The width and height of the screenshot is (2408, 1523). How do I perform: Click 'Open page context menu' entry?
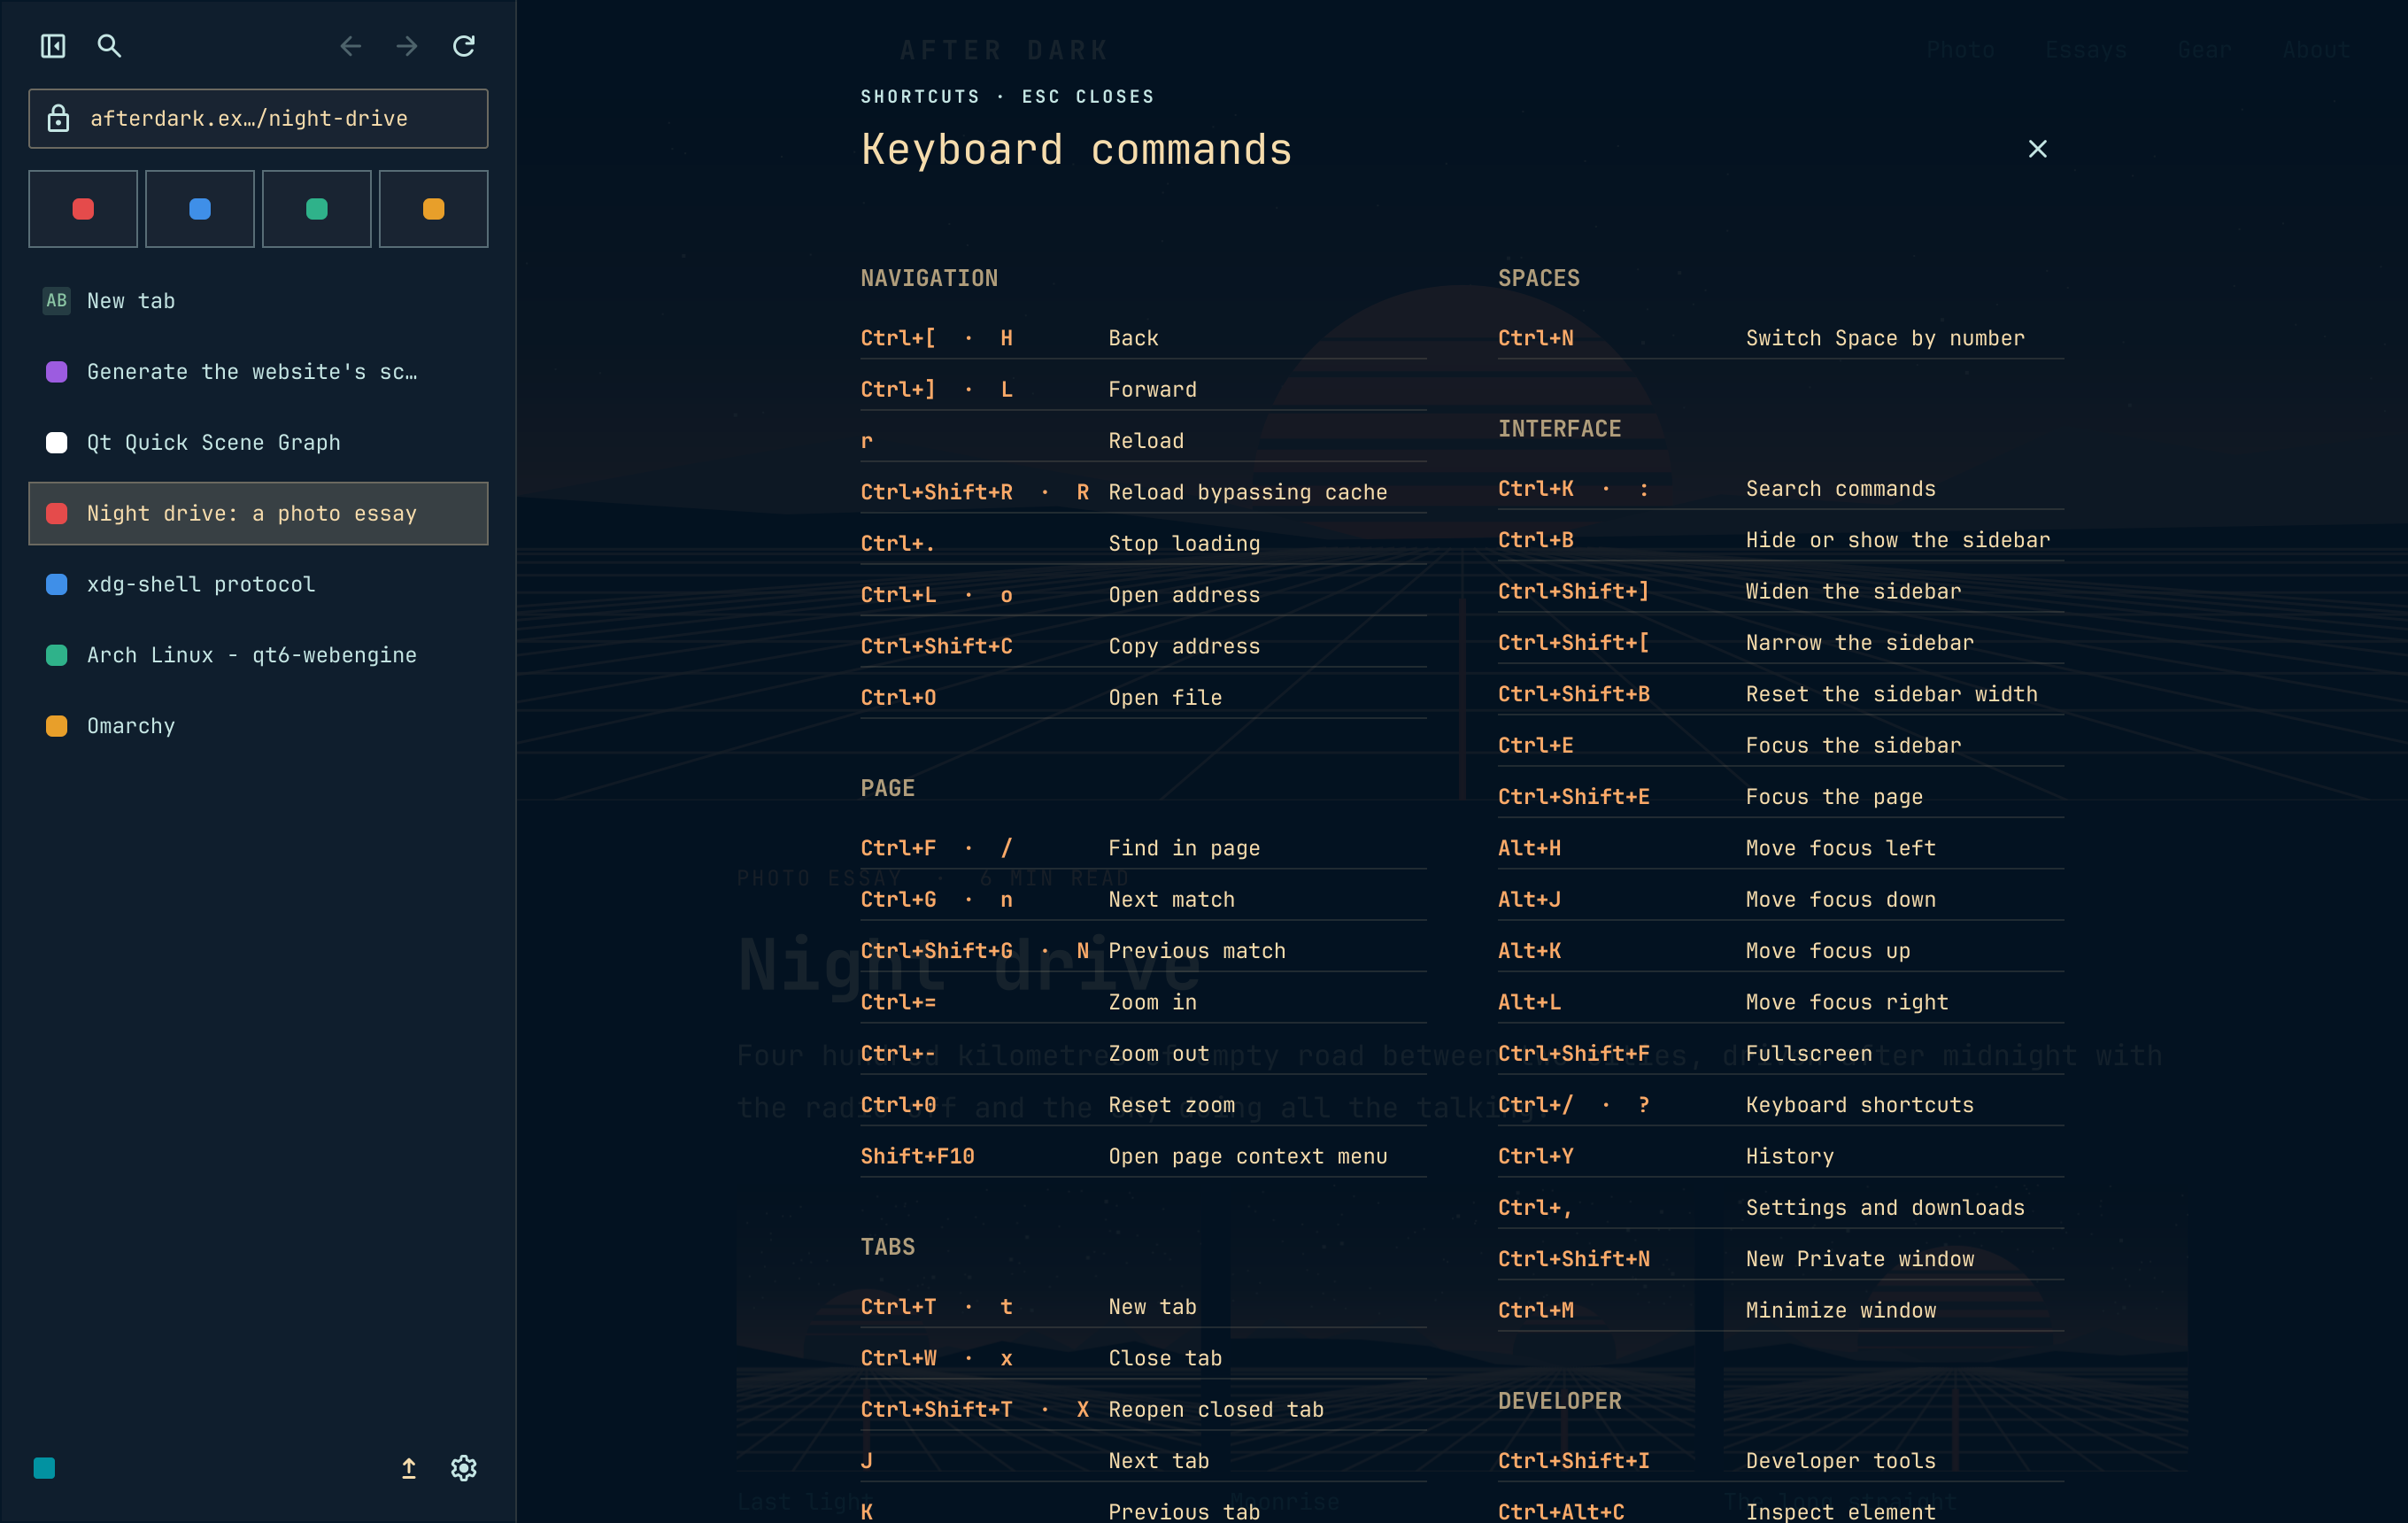(1143, 1156)
